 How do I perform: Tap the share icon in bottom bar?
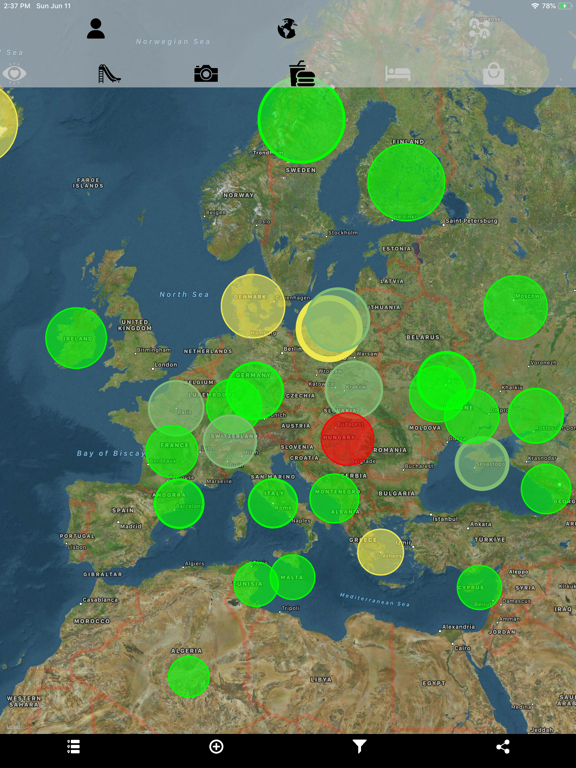[503, 746]
